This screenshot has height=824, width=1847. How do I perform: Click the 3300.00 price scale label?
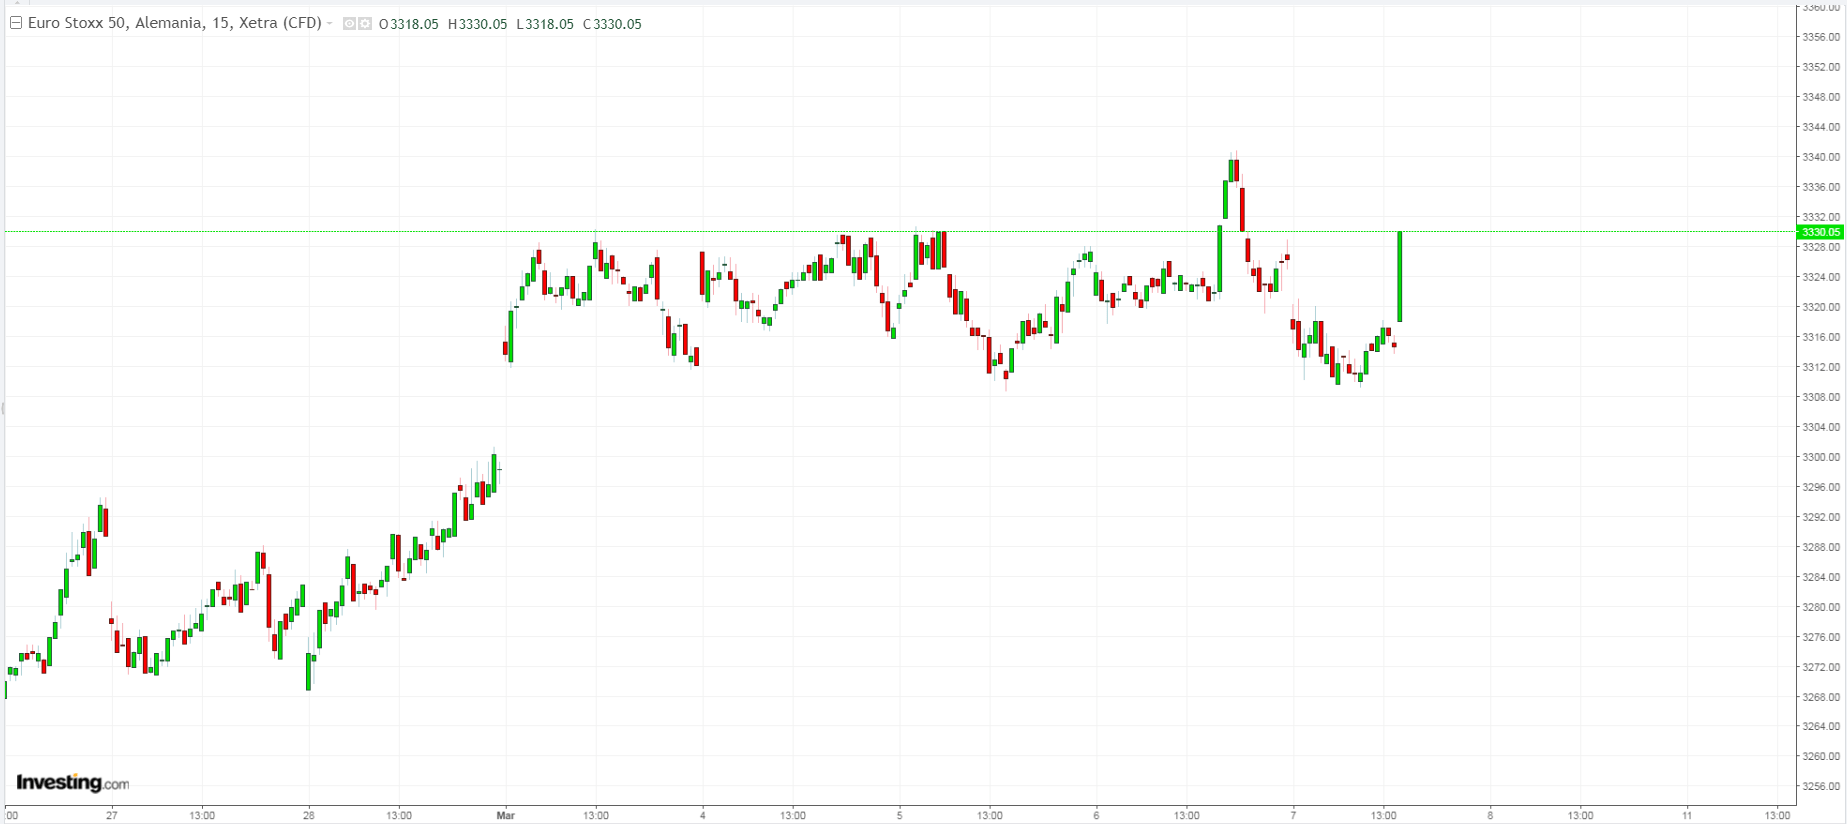1820,457
